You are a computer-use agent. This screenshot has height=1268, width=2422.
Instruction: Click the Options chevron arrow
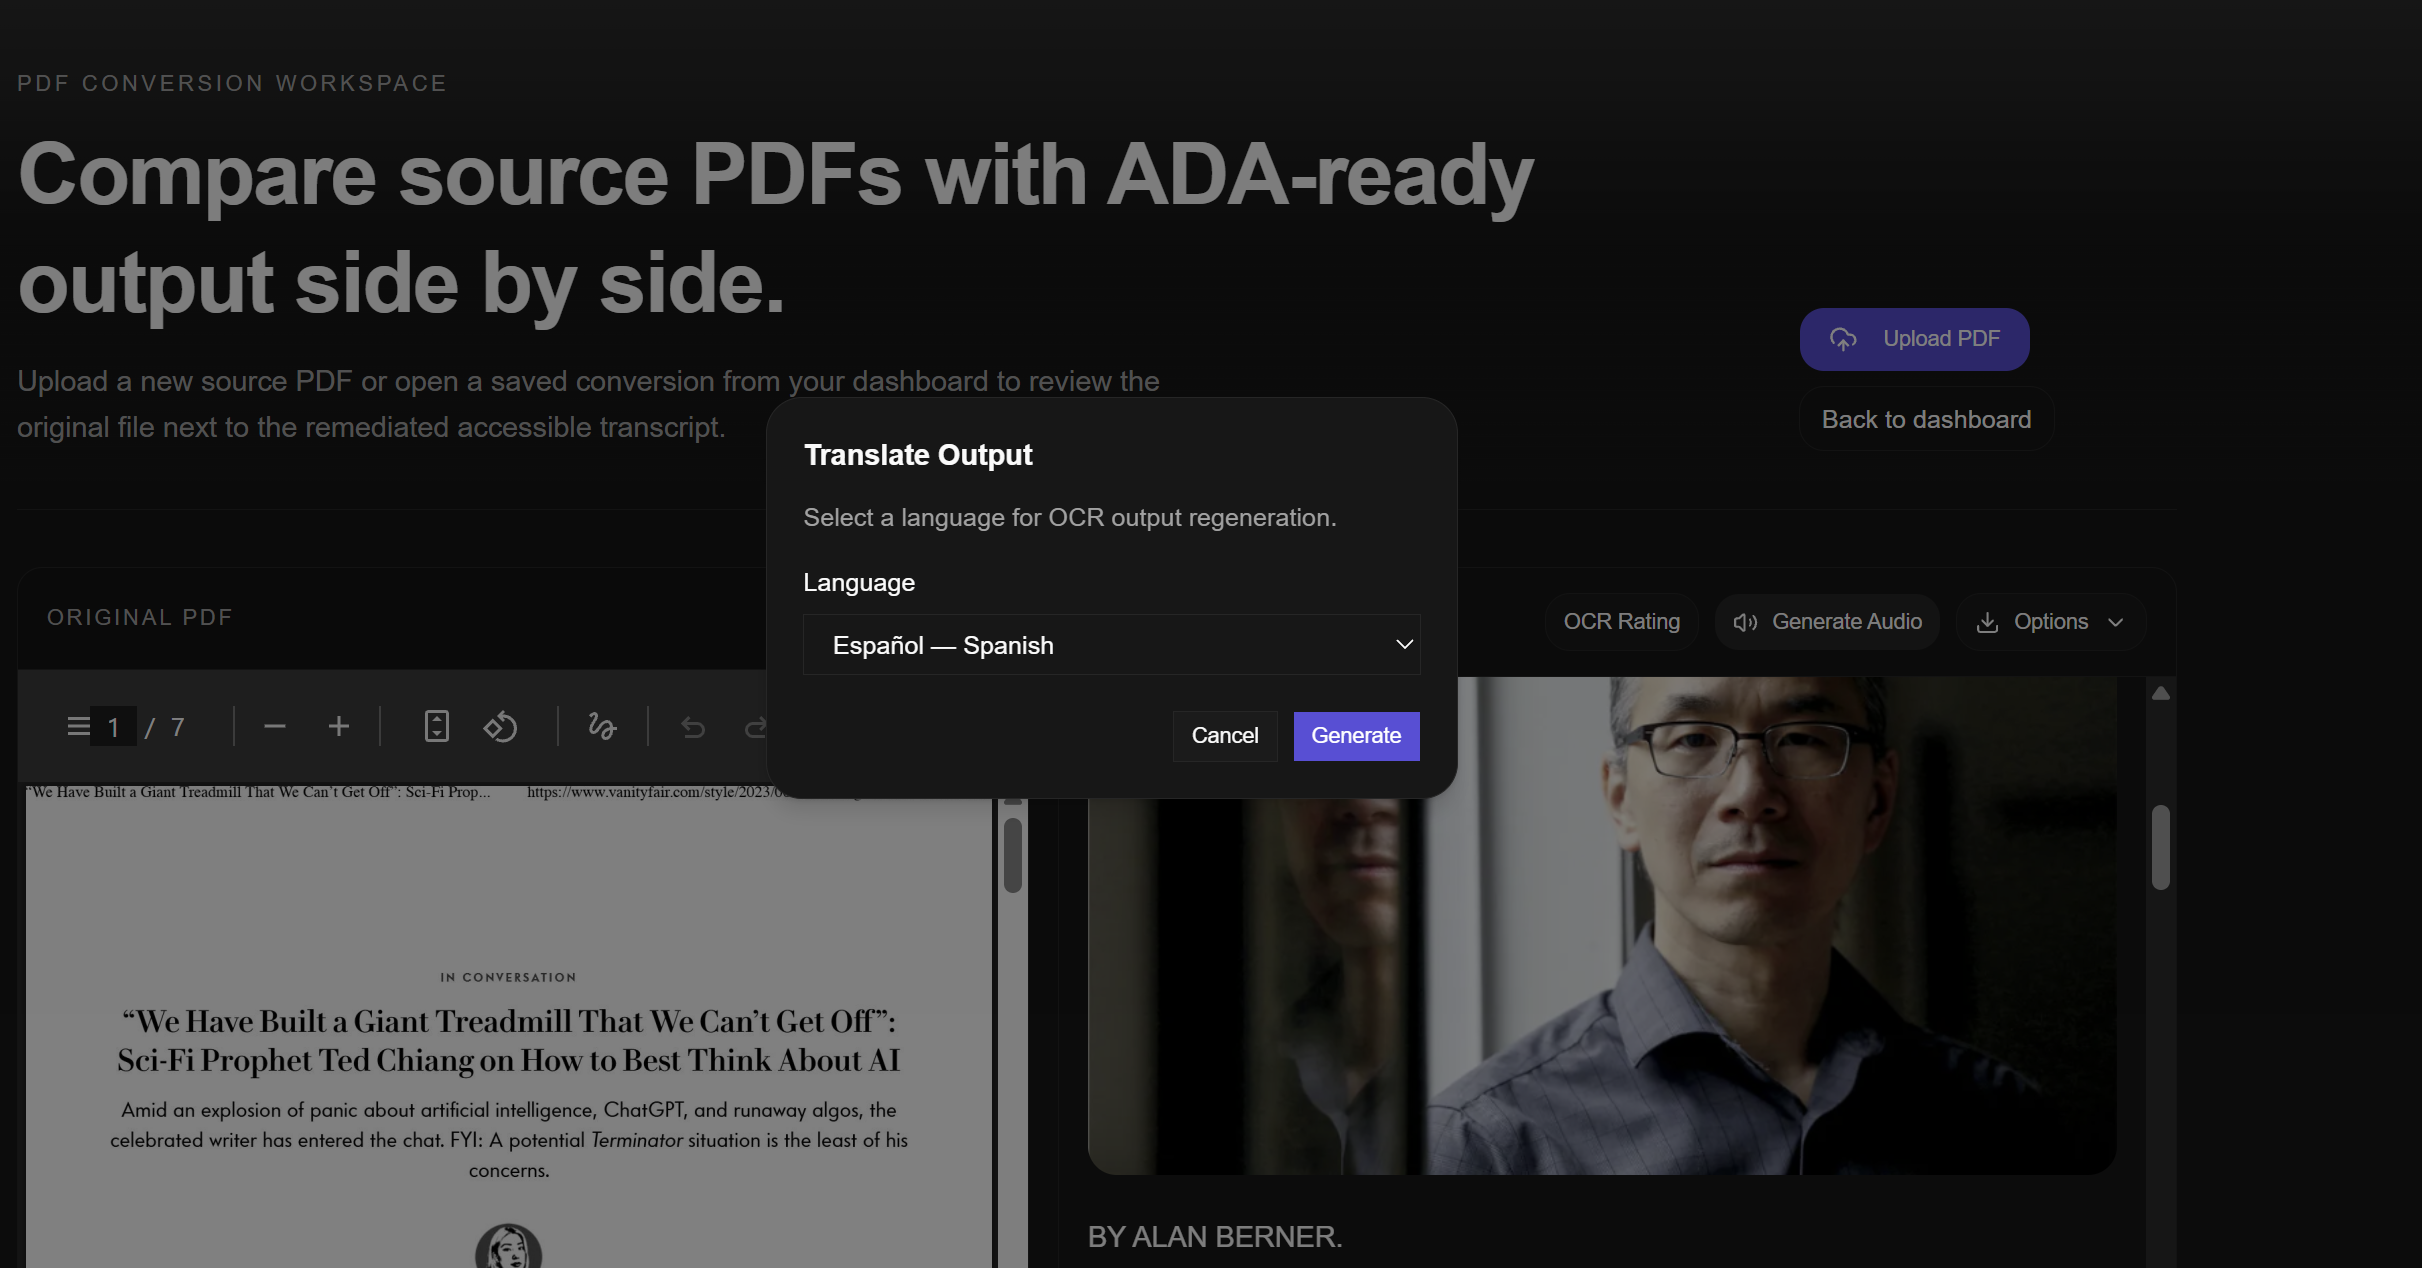(2116, 622)
